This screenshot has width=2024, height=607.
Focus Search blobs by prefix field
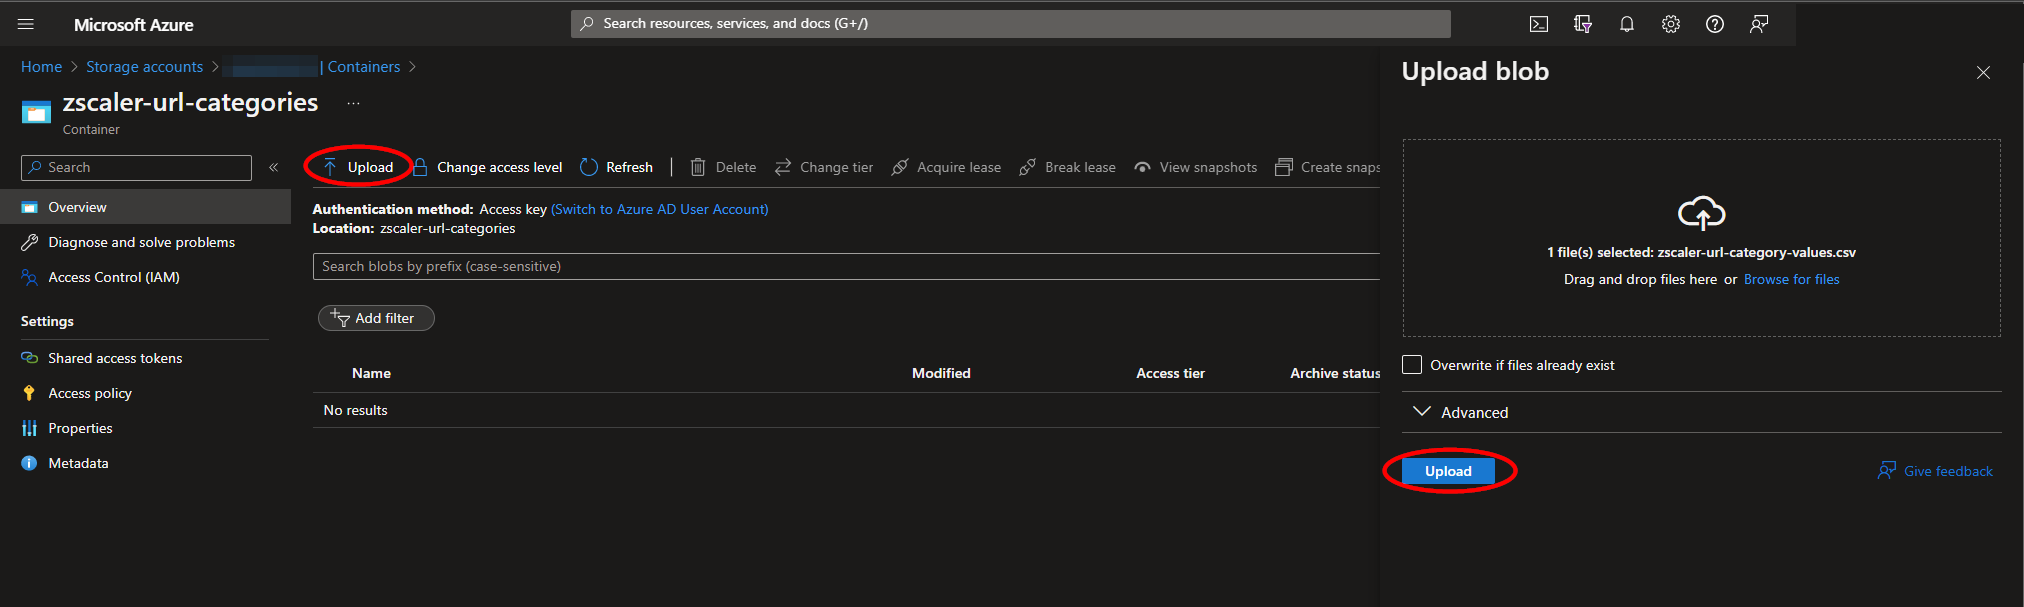tap(846, 266)
